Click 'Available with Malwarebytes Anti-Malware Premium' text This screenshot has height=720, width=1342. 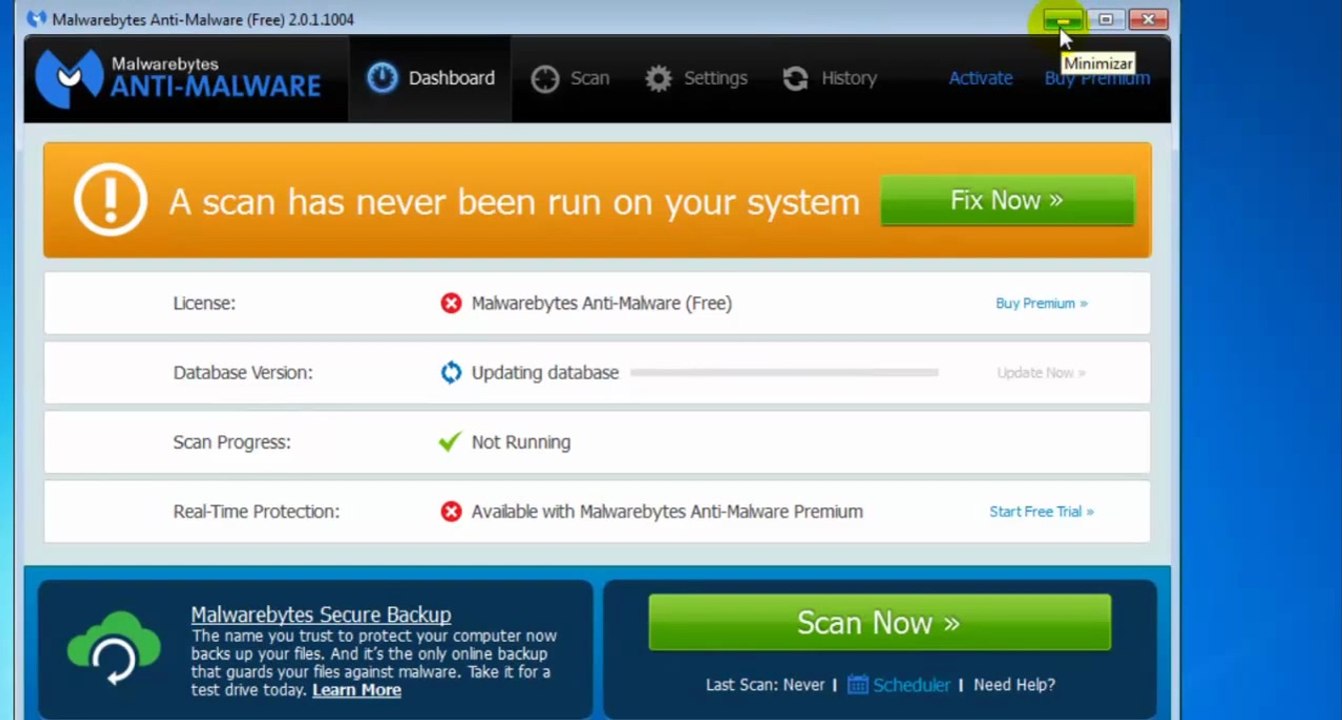(667, 512)
